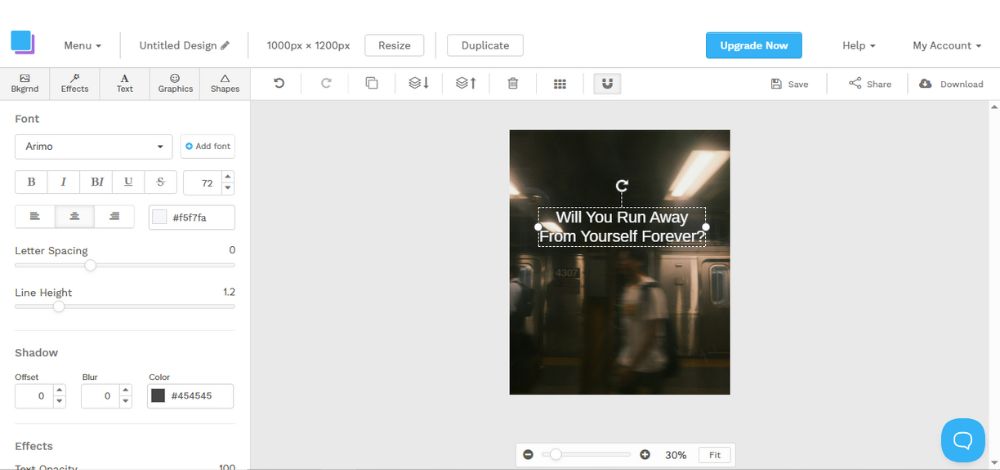
Task: Click the copy element icon
Action: (372, 84)
